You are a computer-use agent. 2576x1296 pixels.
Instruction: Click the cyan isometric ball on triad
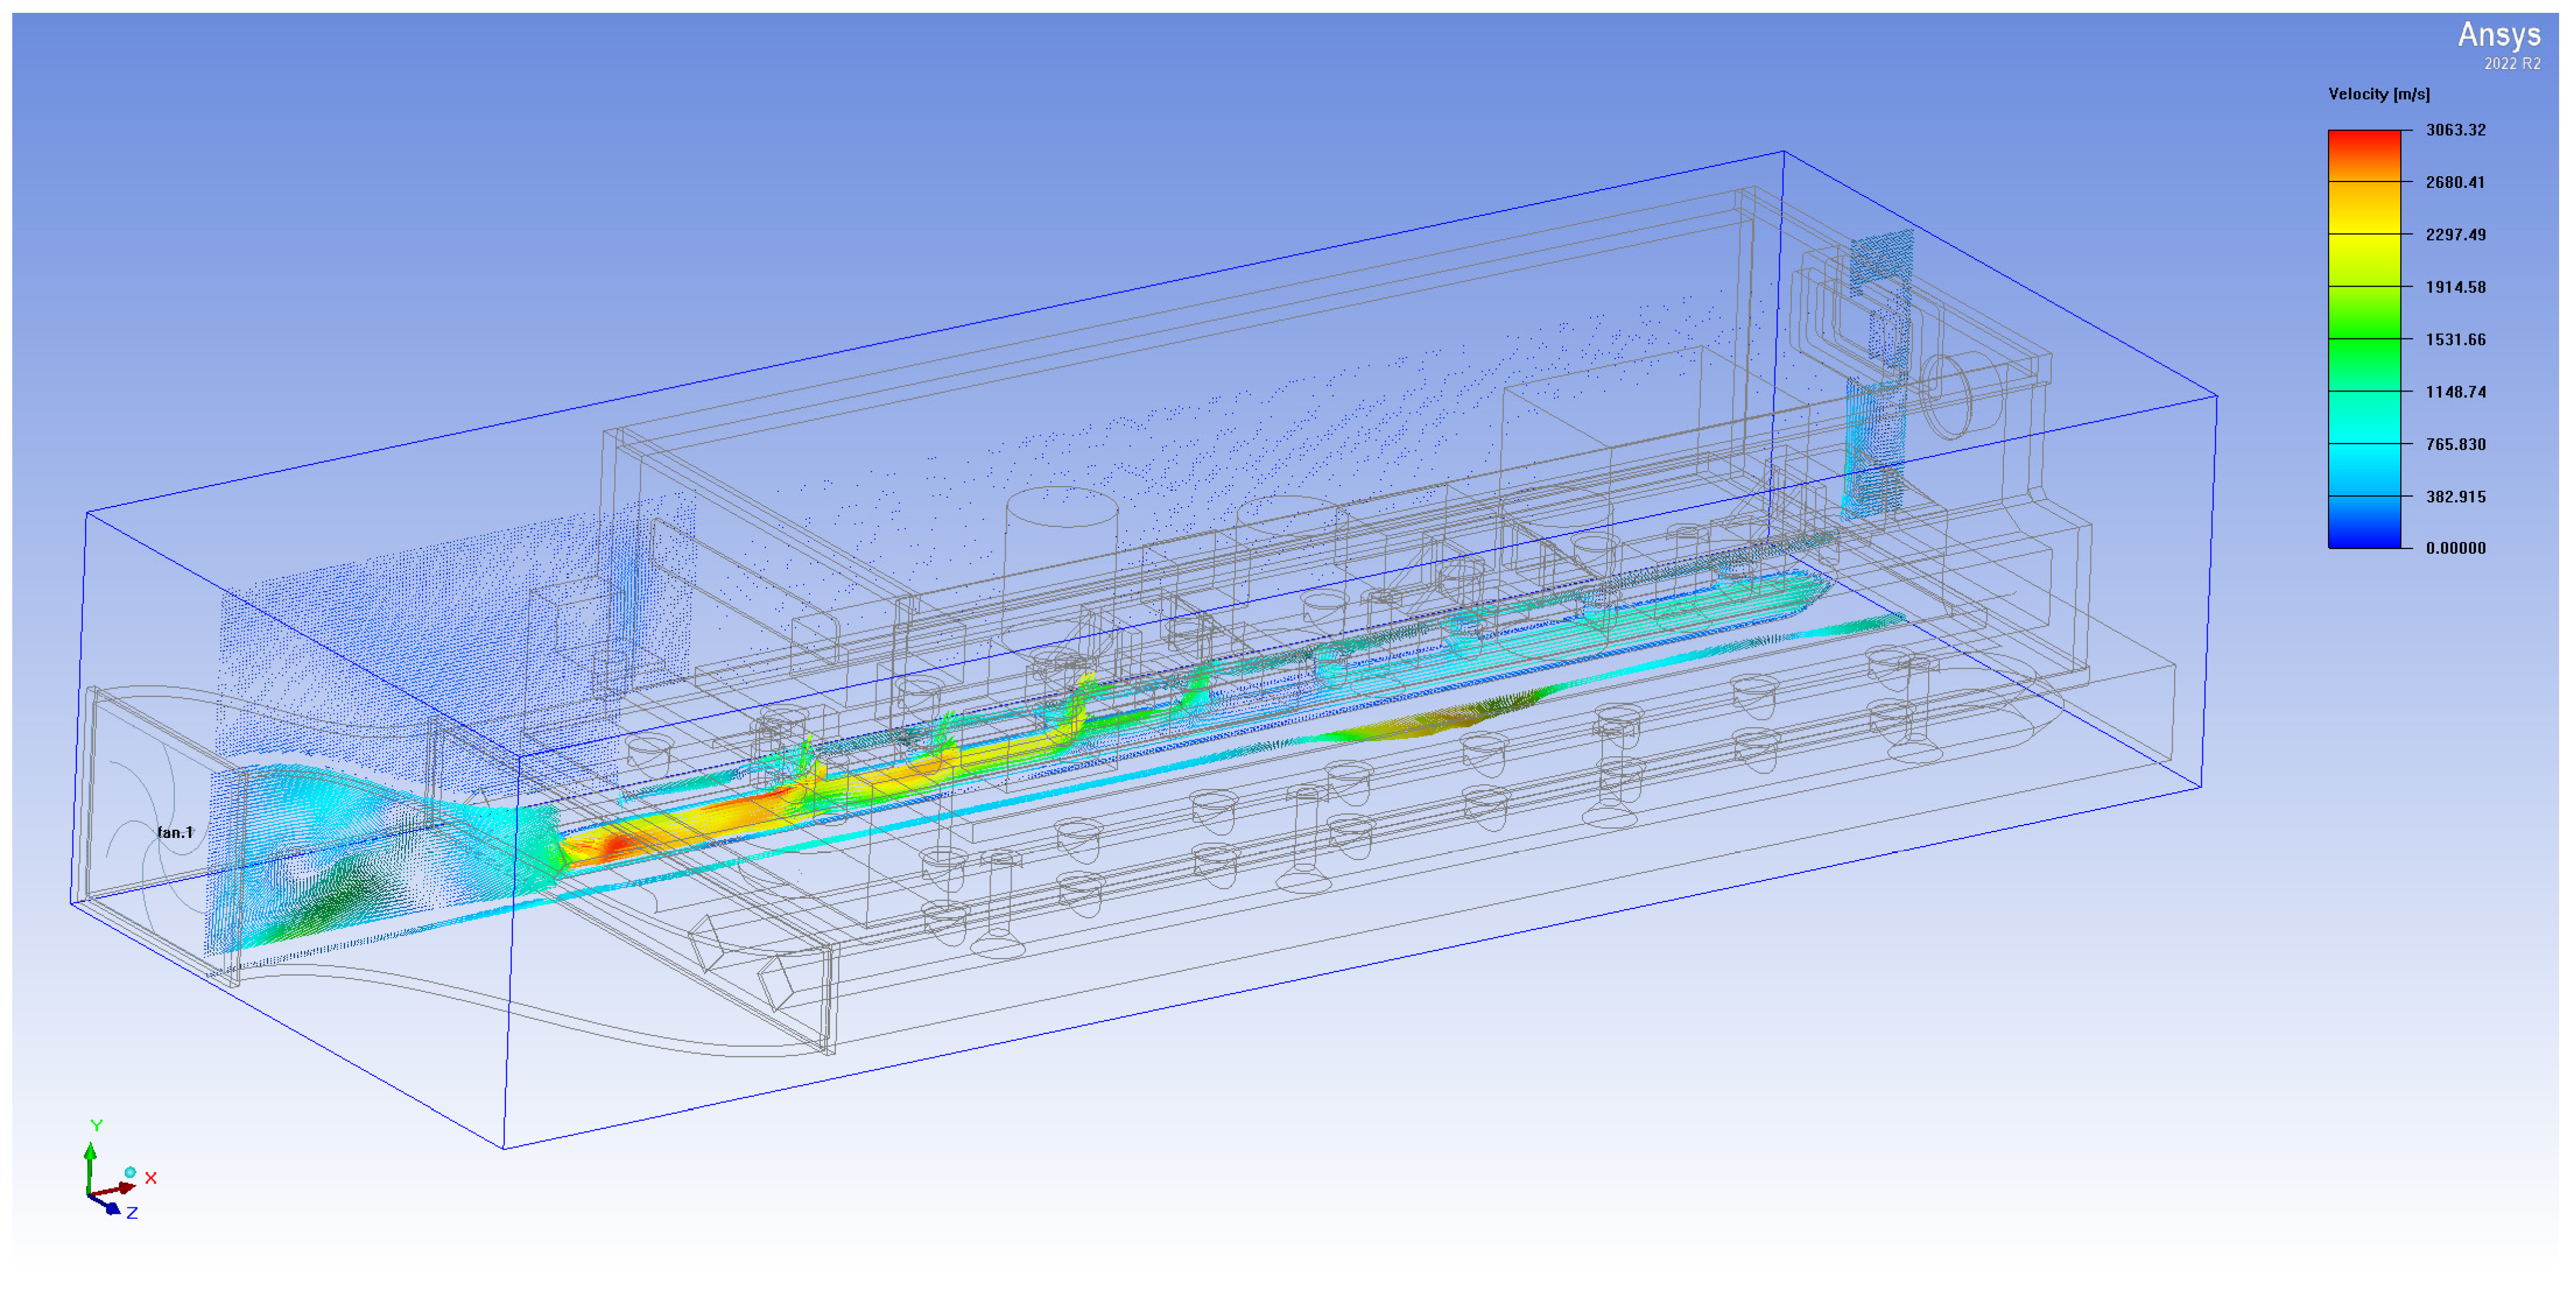[x=130, y=1172]
